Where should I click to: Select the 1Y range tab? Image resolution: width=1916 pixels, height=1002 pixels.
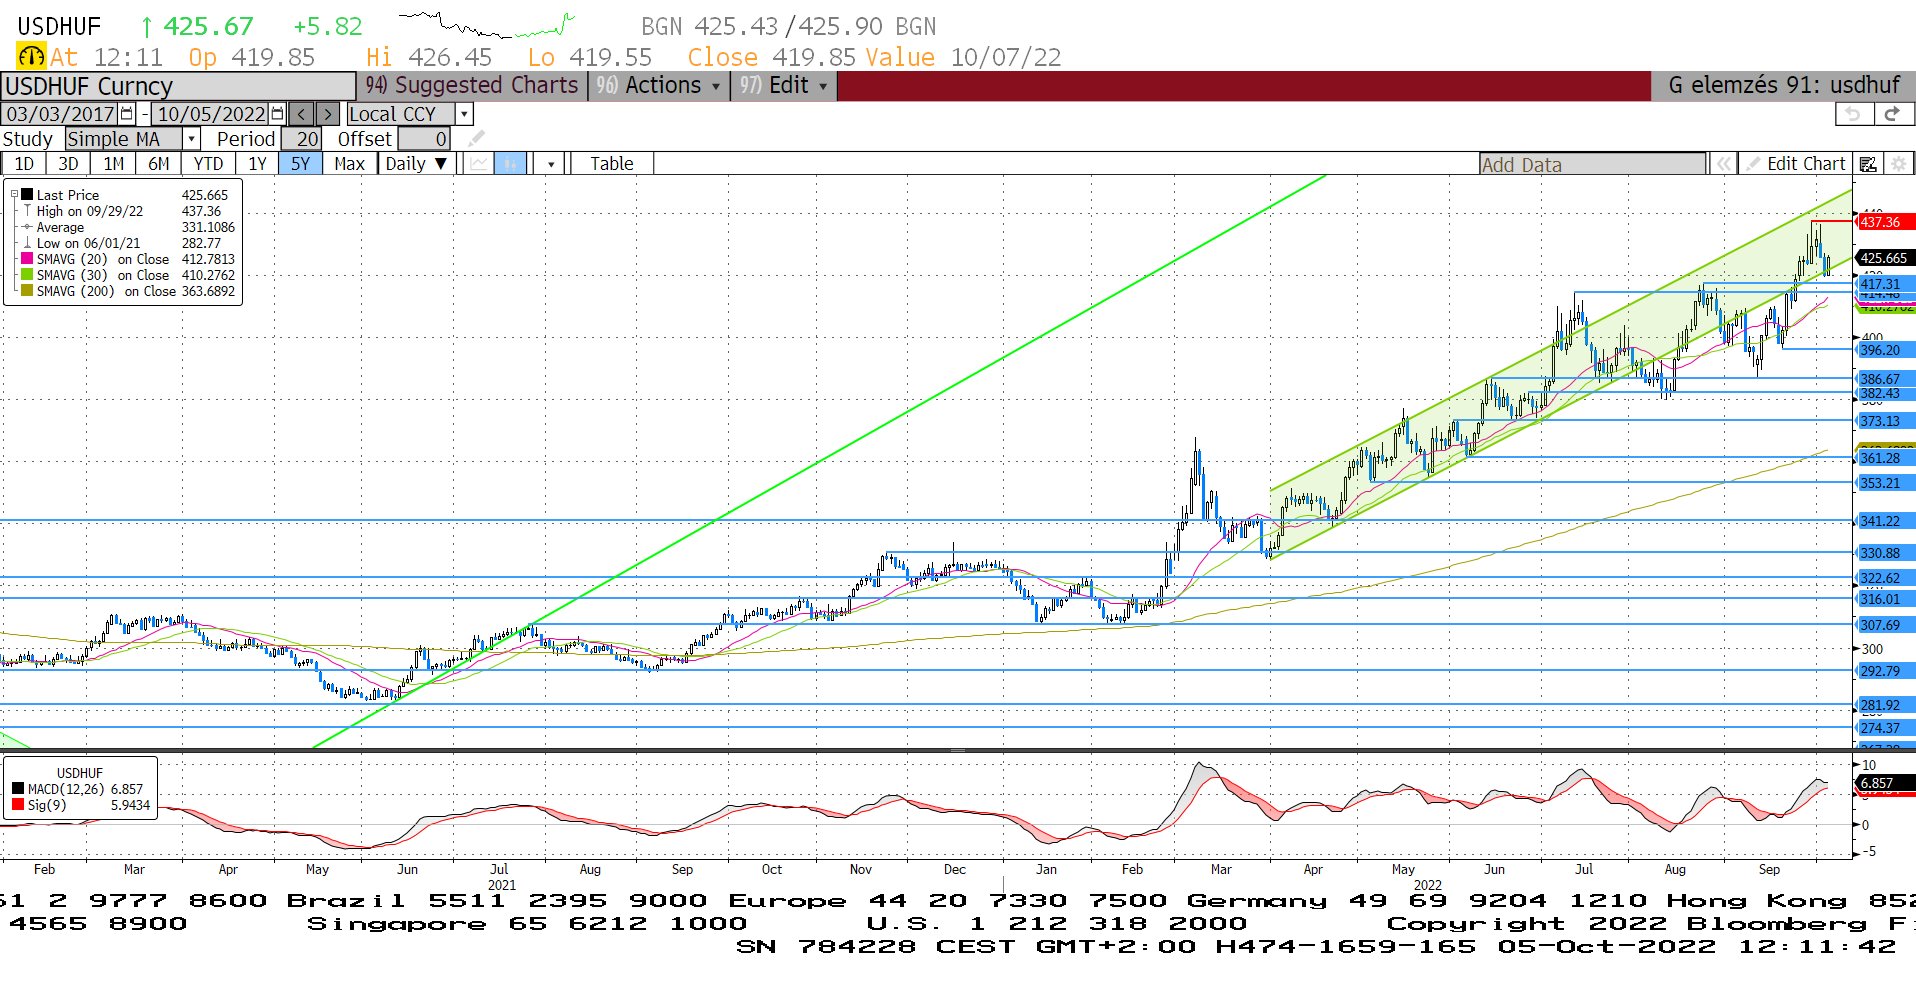[257, 164]
